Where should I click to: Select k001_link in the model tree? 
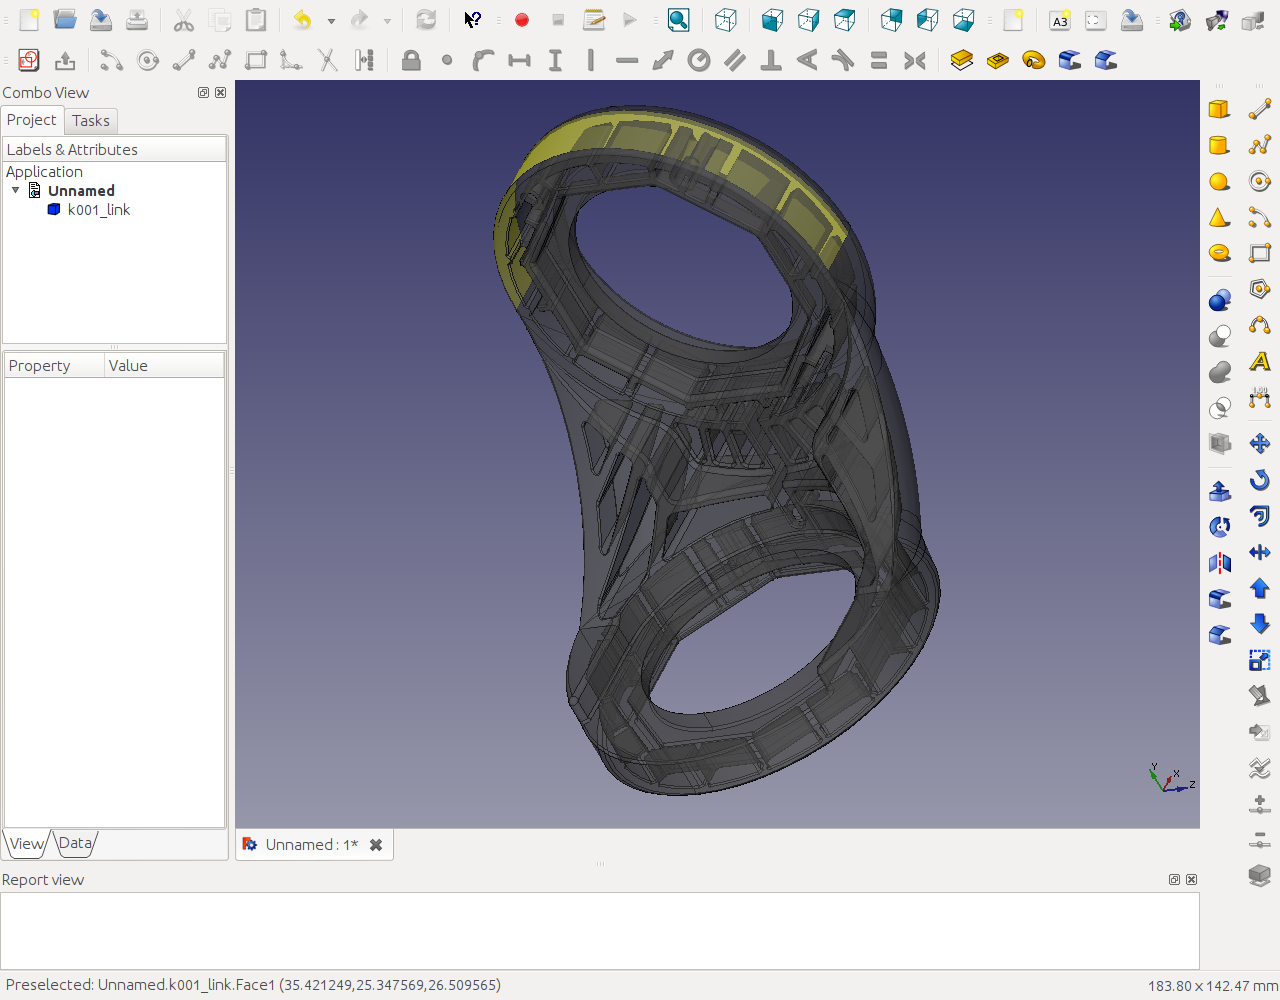point(98,210)
